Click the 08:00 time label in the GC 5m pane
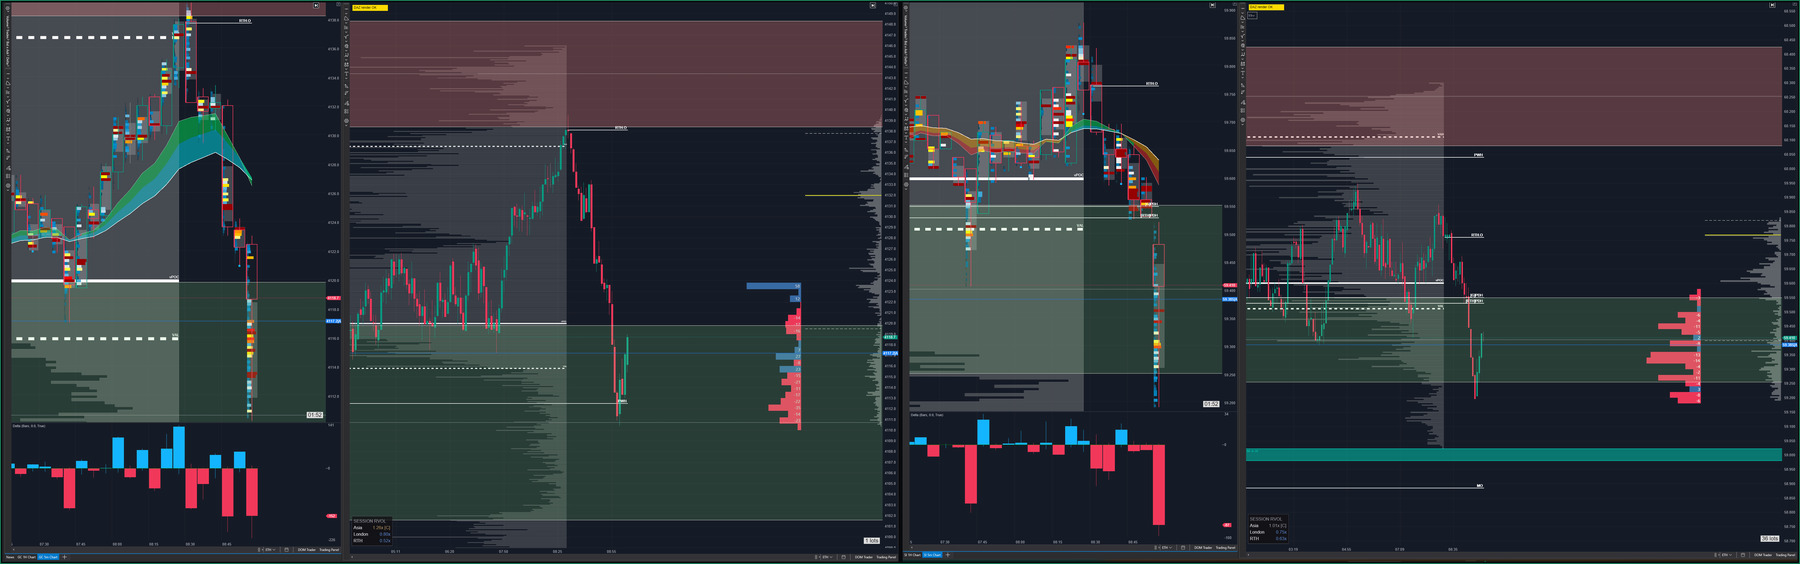This screenshot has width=1800, height=564. (117, 544)
